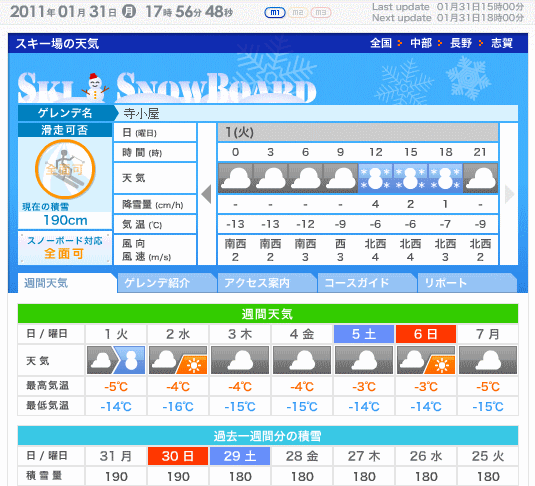Open the アクセス案内 tab

(x=267, y=283)
